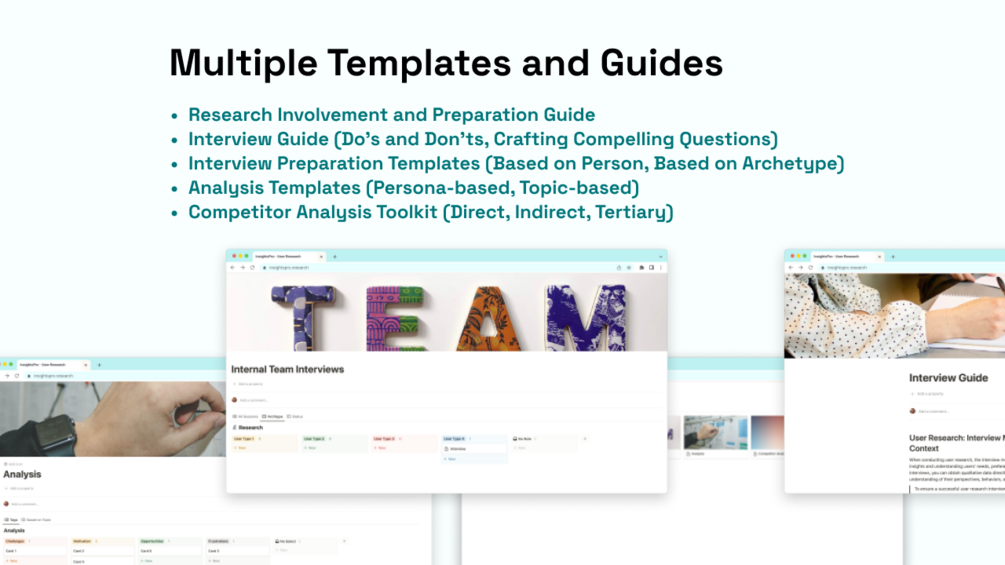The image size is (1005, 565).
Task: Add new card under User Type 3
Action: (x=380, y=448)
